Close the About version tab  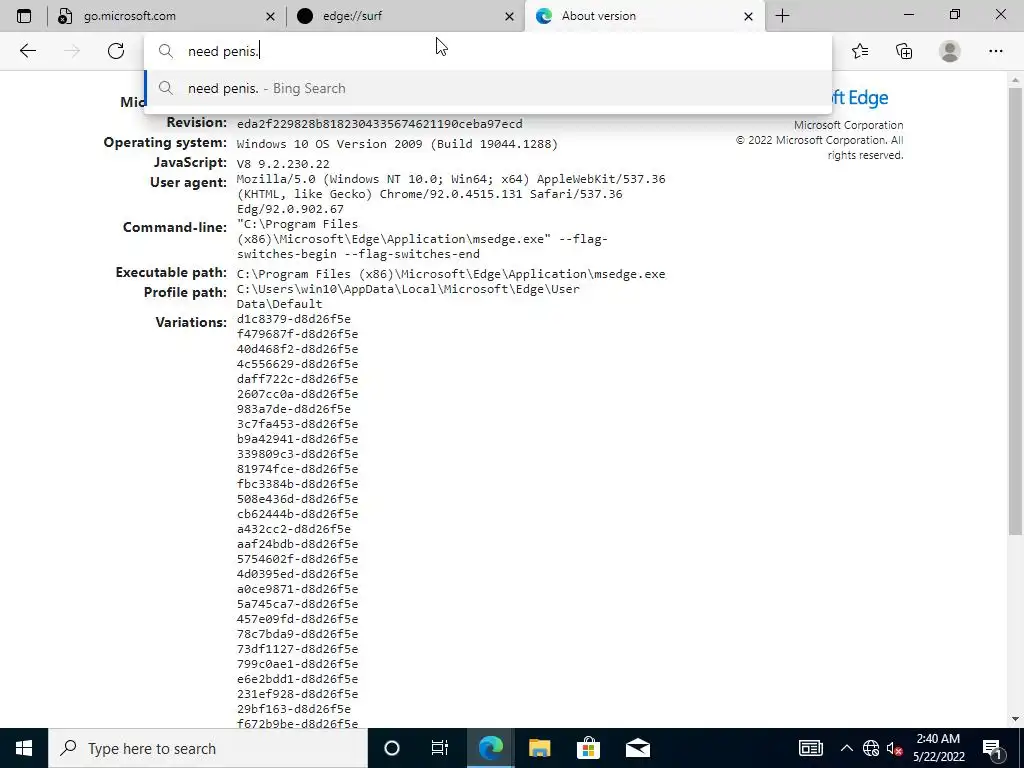point(748,16)
